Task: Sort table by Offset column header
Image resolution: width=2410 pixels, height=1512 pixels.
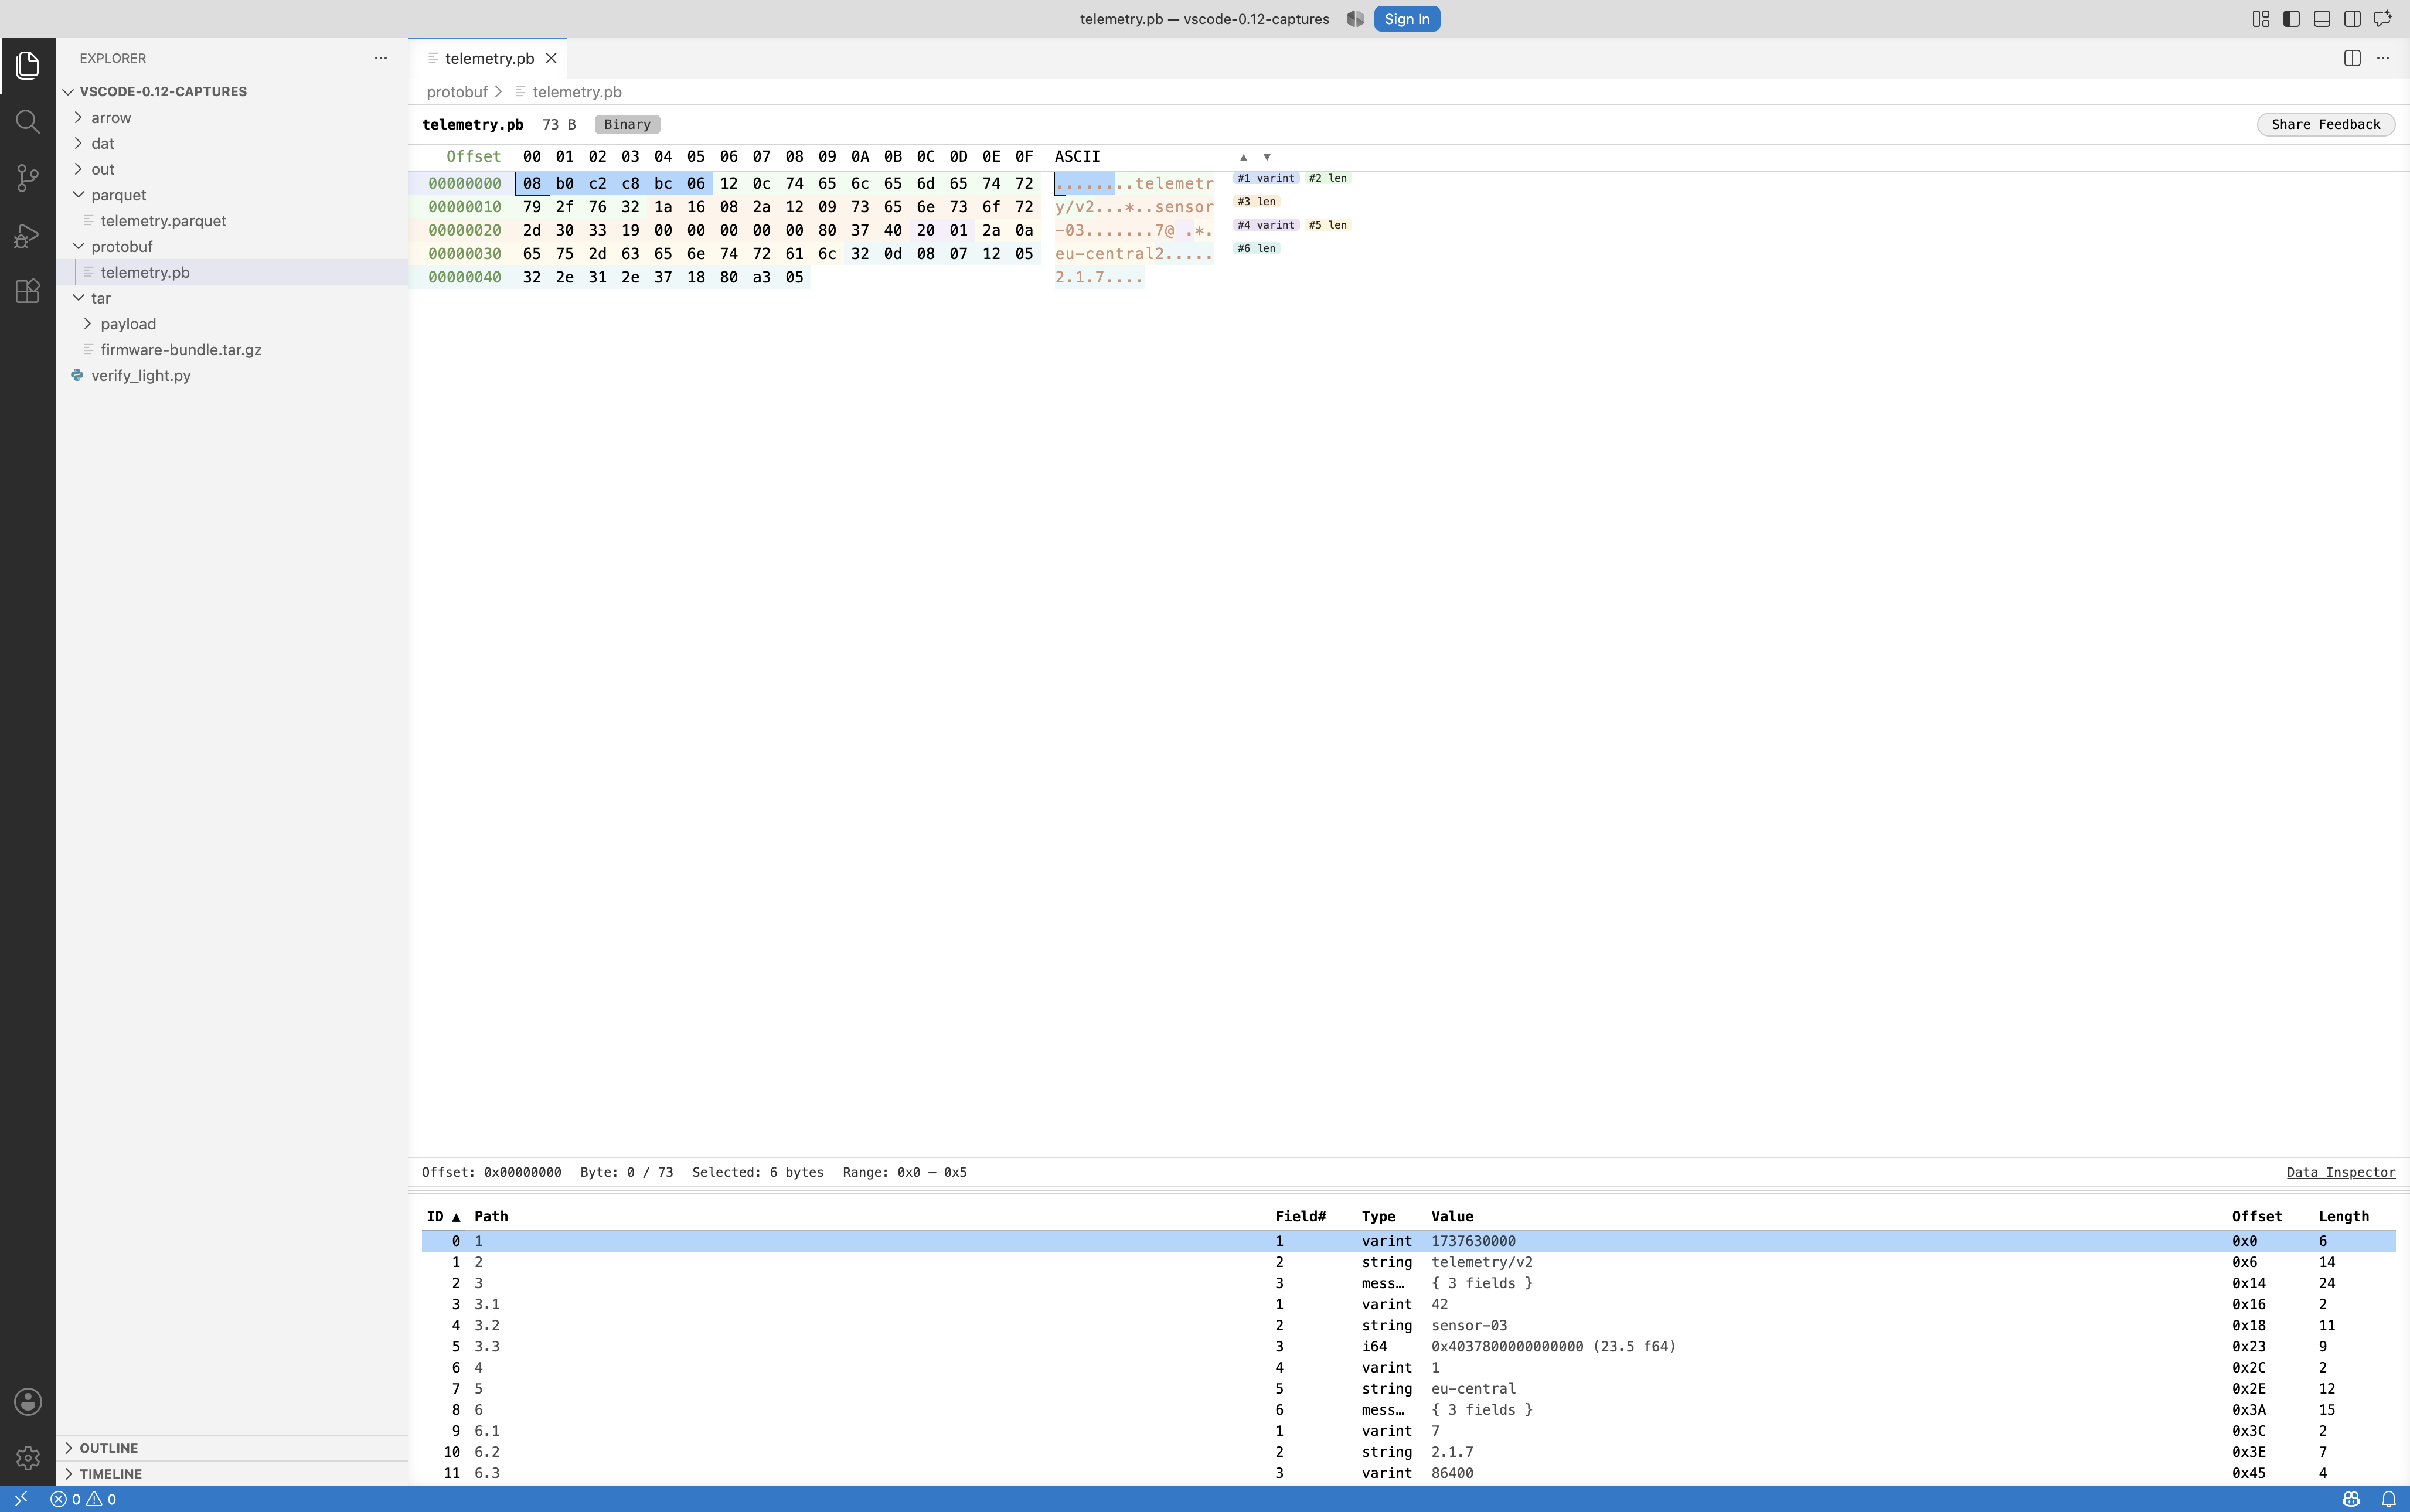Action: point(2257,1216)
